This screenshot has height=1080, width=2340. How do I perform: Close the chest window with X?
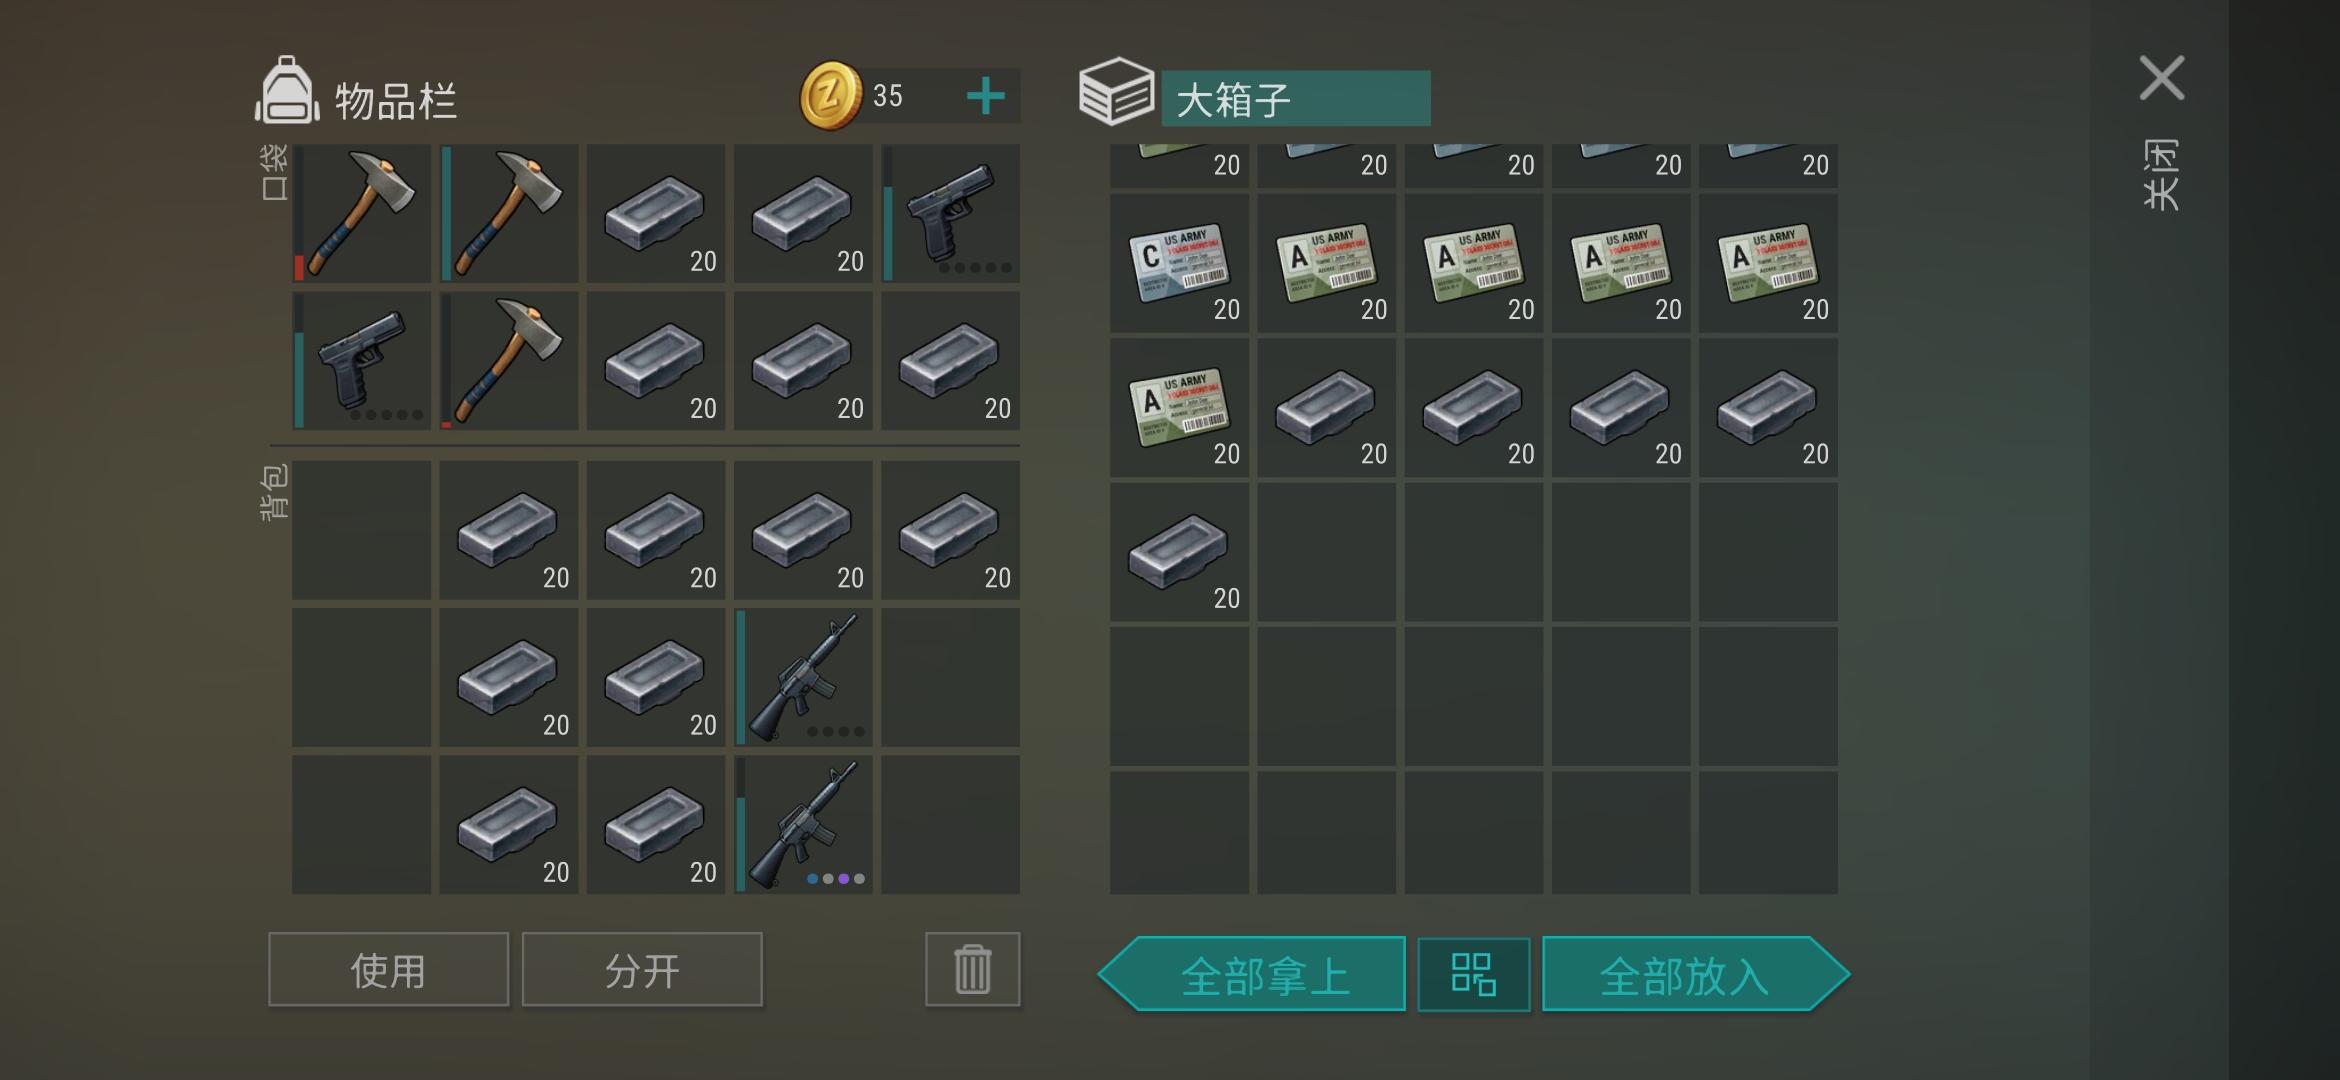tap(2162, 78)
